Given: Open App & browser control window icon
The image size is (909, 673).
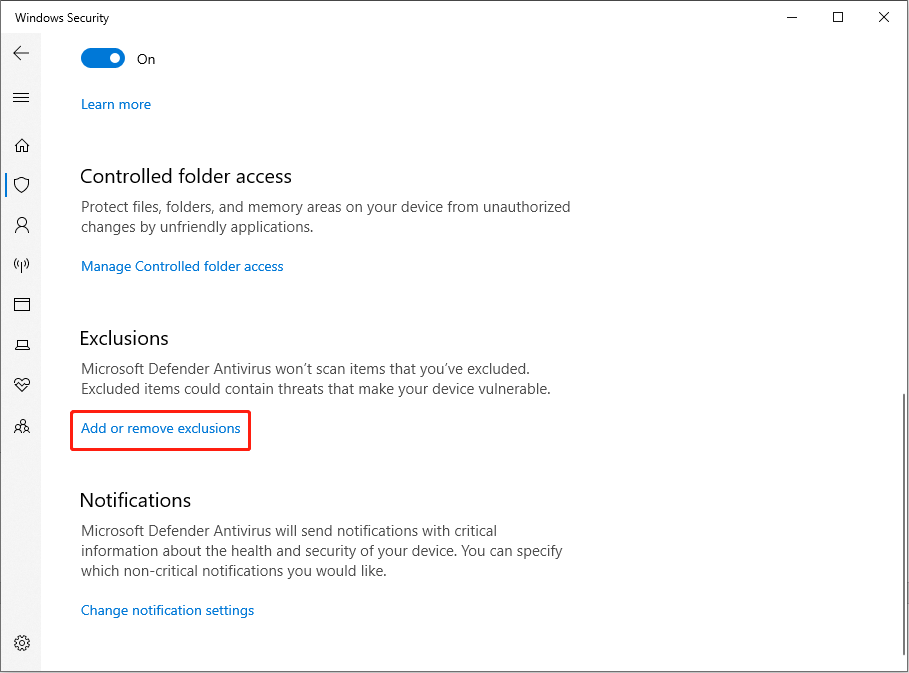Looking at the screenshot, I should click(x=22, y=304).
